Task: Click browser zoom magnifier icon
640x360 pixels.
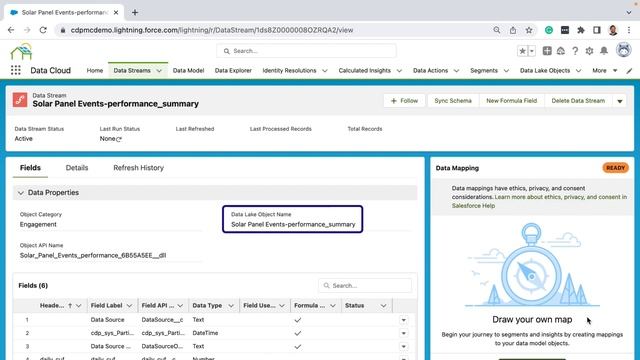Action: click(x=497, y=30)
